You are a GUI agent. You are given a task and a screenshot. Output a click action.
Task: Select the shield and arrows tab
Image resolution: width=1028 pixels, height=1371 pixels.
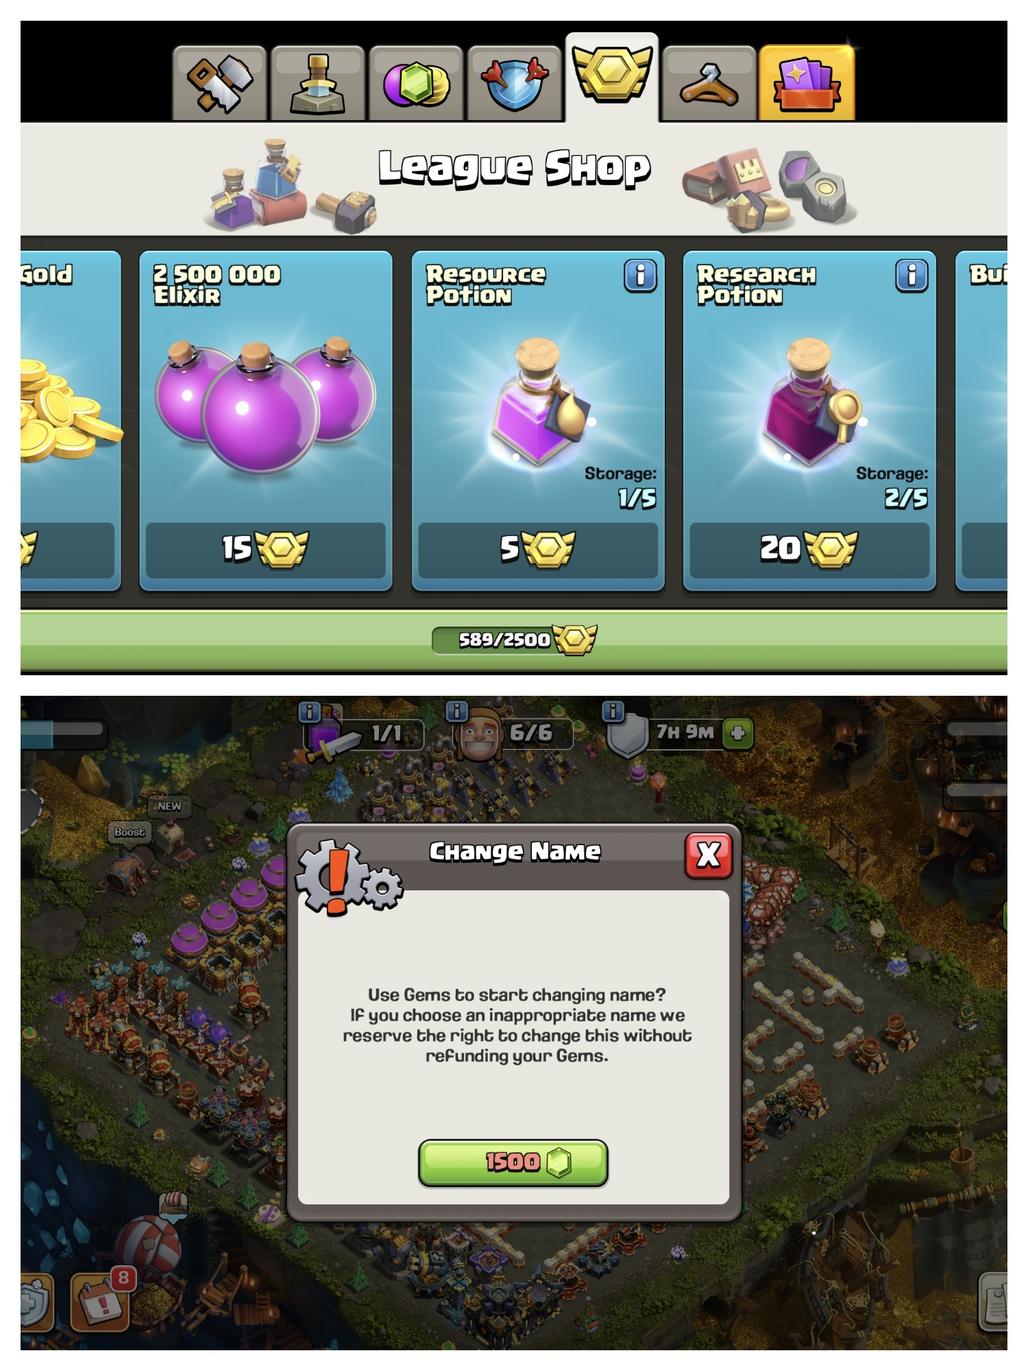point(513,83)
